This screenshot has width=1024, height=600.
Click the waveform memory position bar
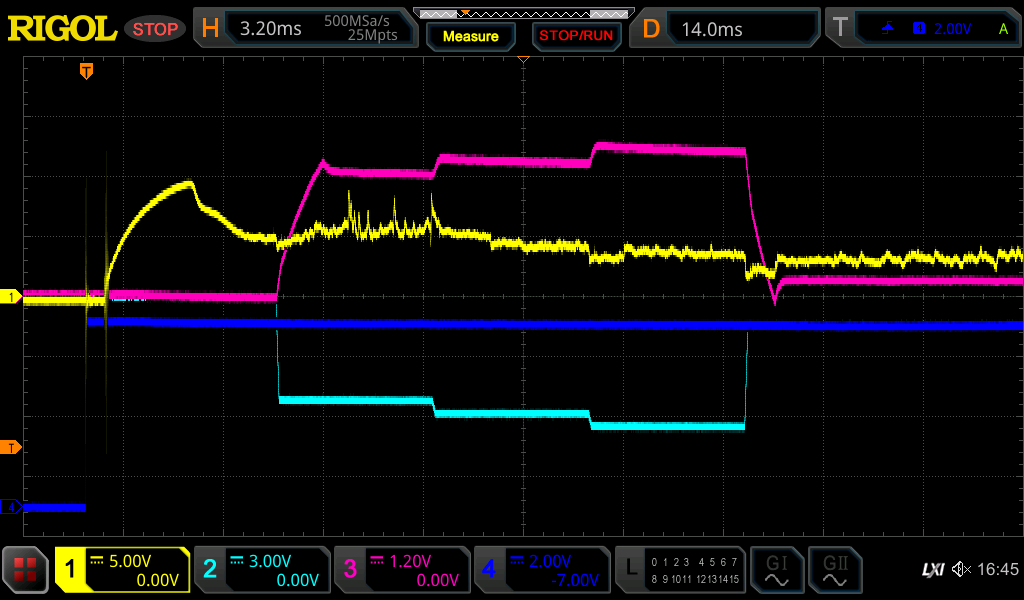pyautogui.click(x=522, y=13)
